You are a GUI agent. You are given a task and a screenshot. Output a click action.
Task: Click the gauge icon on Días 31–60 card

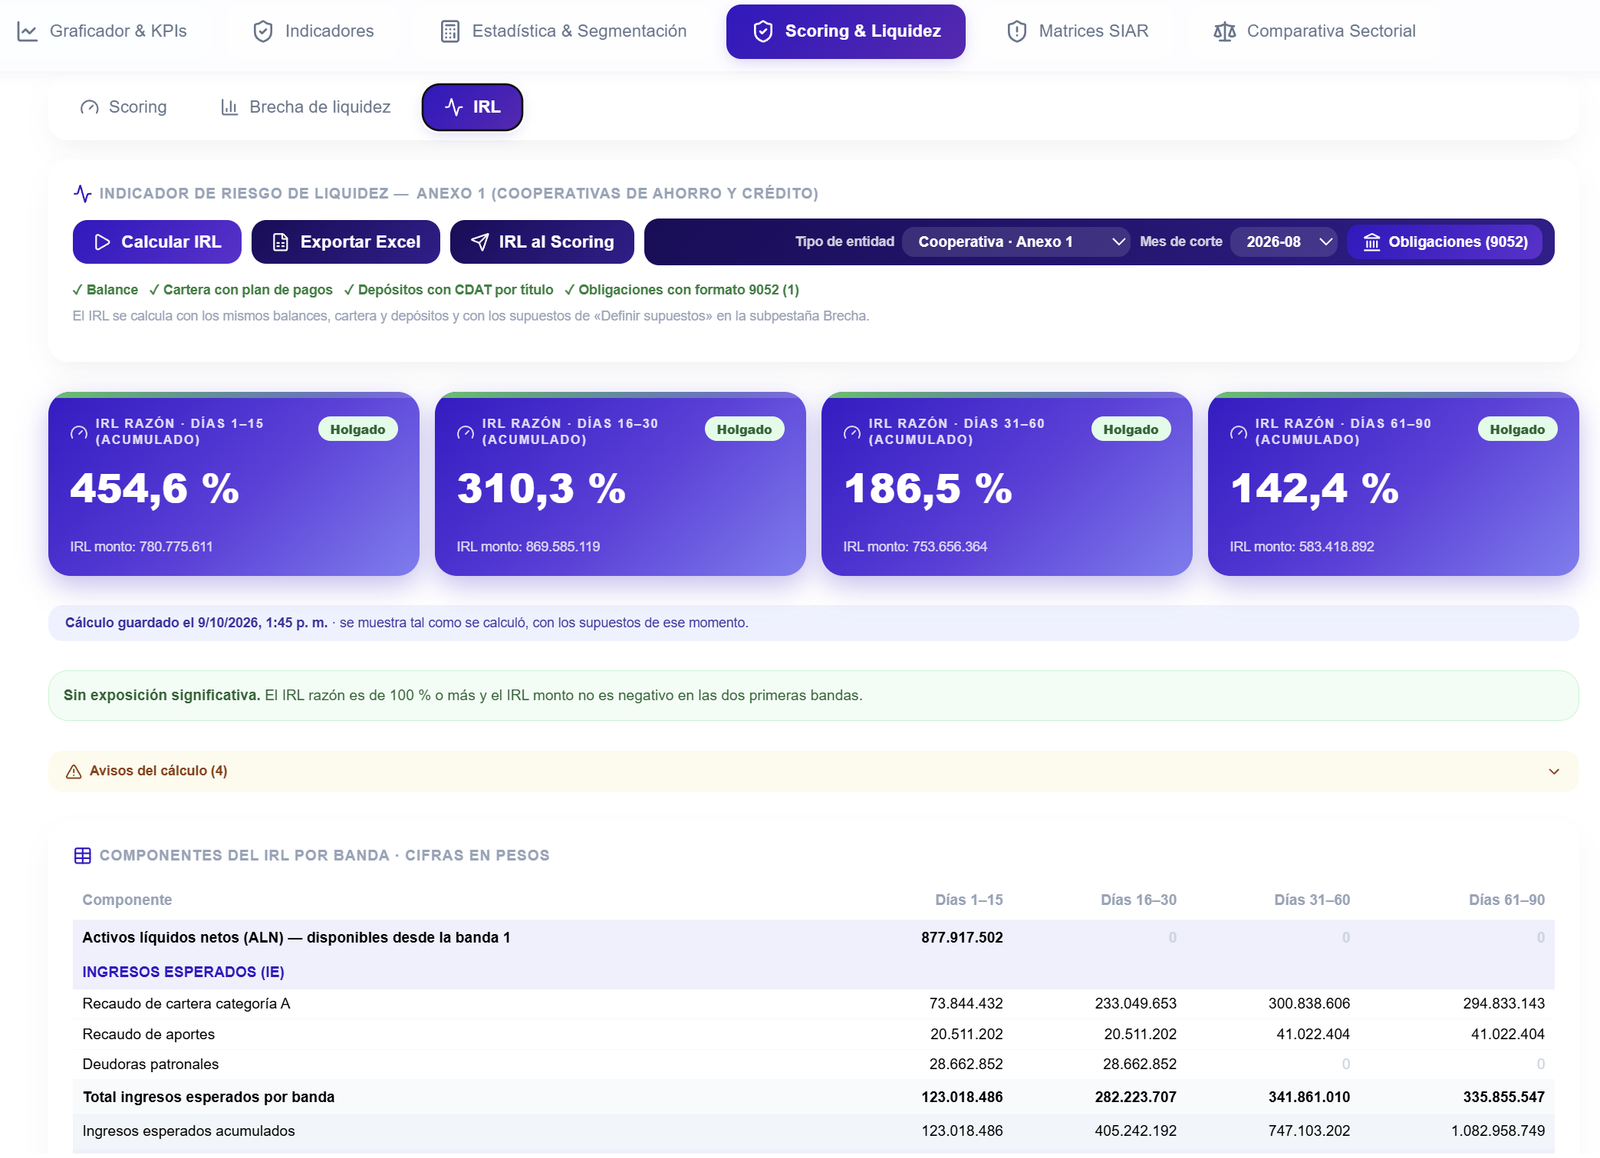pyautogui.click(x=852, y=433)
